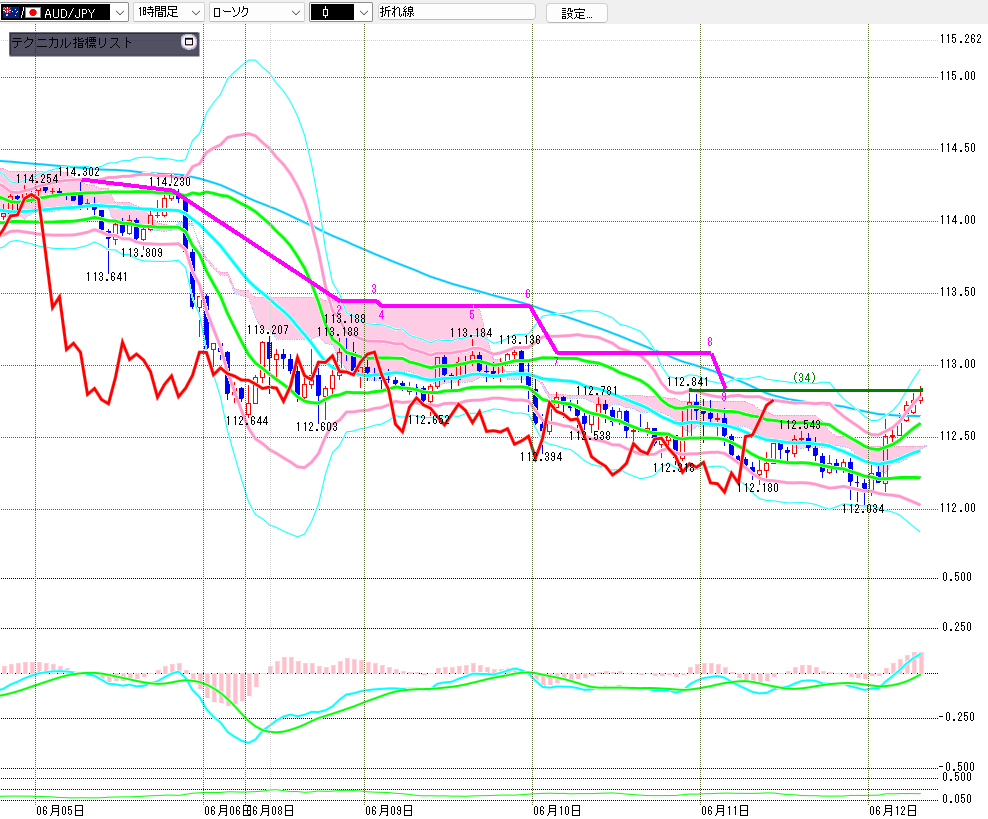Click the magenta wave marker number 6

[x=528, y=294]
